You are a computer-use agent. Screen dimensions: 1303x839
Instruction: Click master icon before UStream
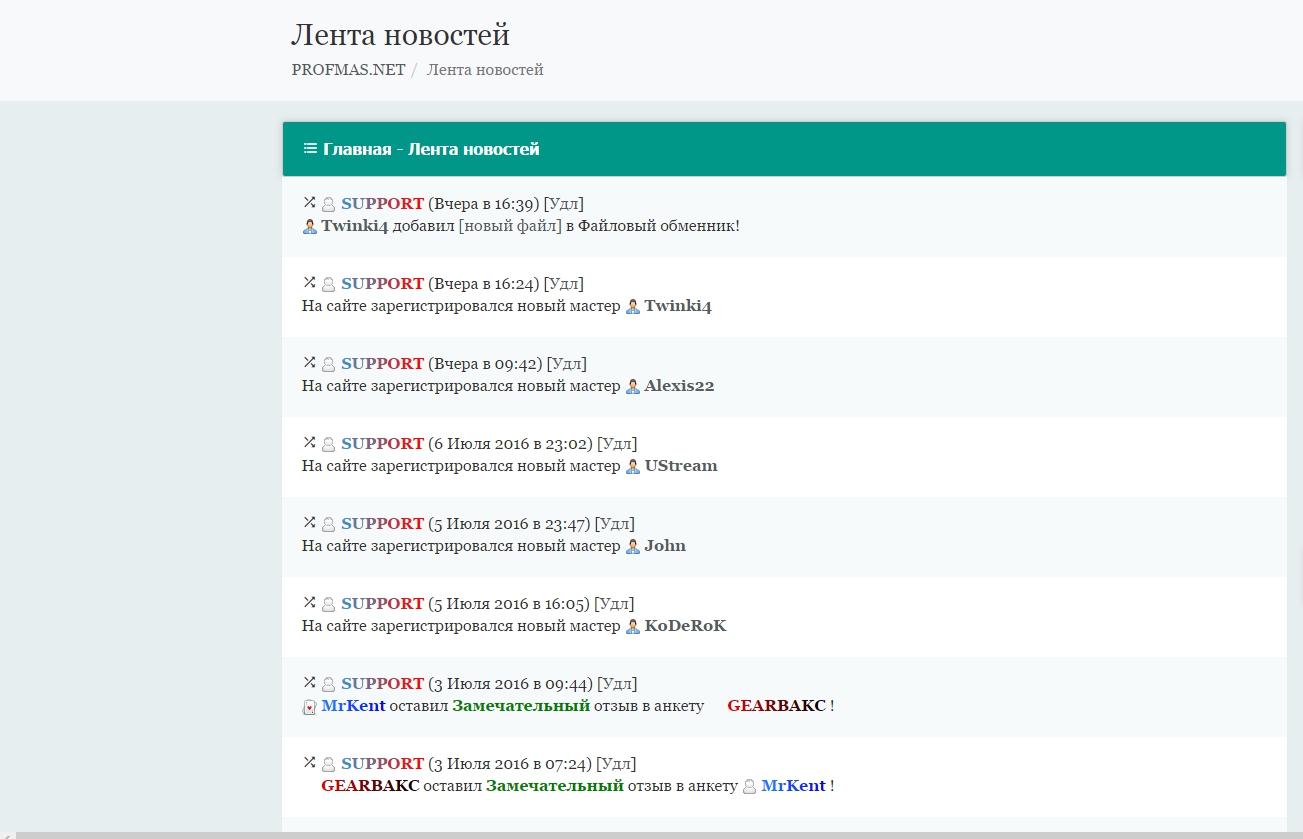pos(632,467)
